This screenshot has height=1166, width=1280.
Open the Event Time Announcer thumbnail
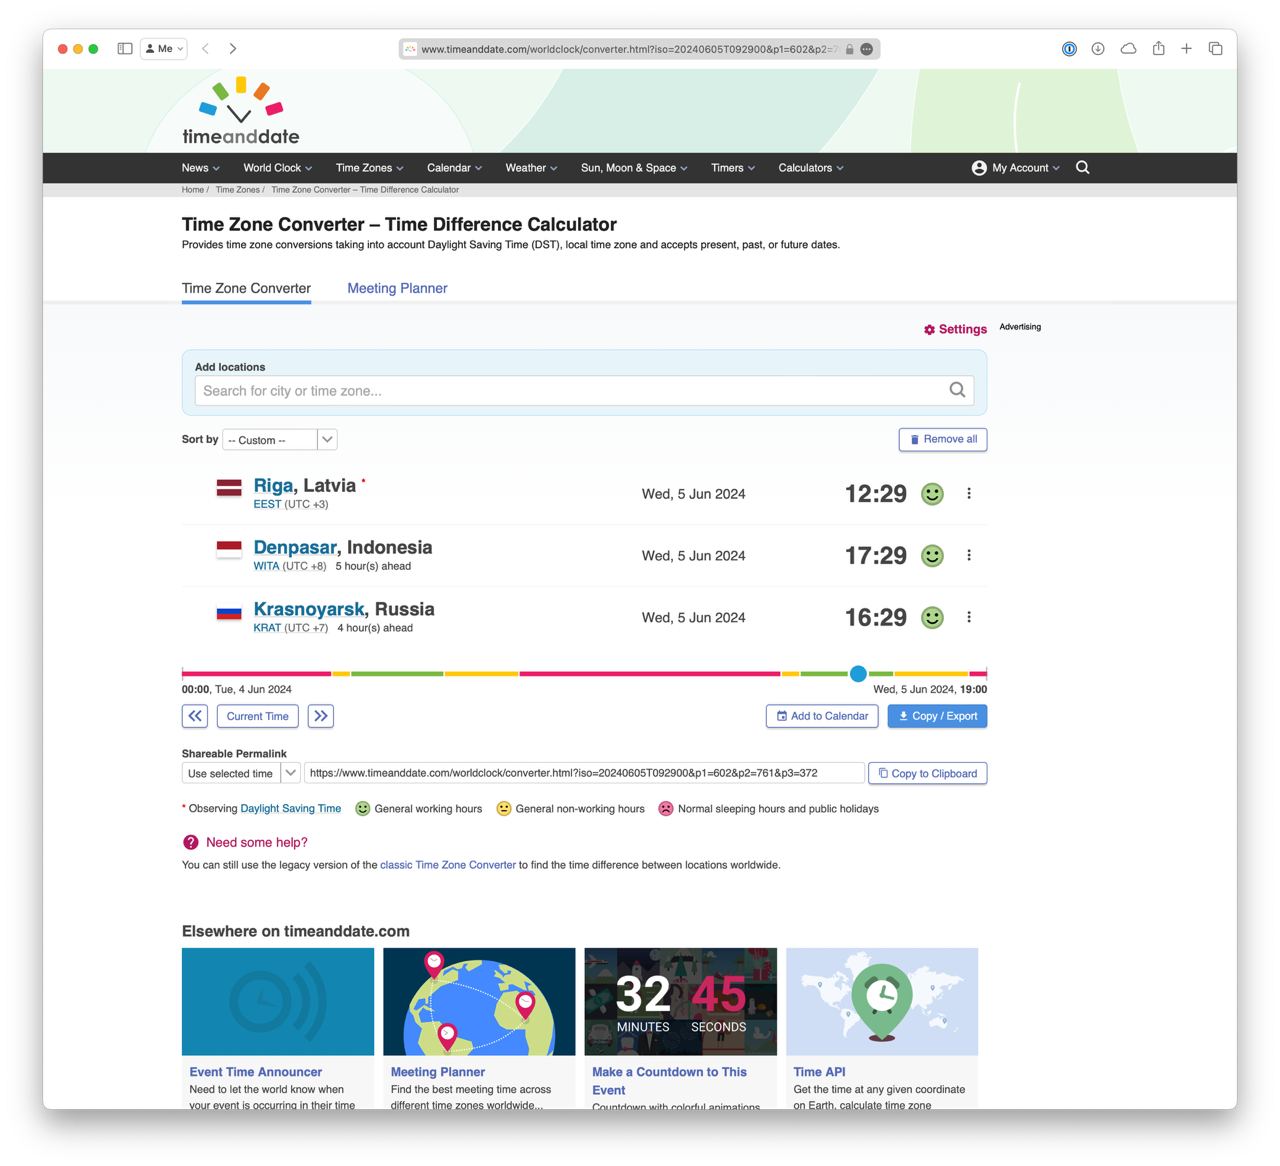[278, 1002]
